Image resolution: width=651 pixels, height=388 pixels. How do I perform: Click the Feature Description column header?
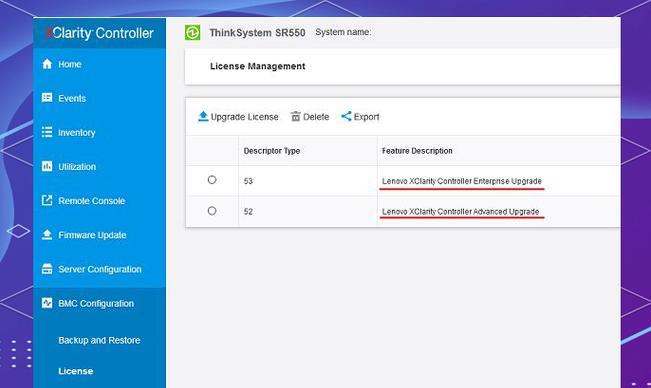[x=417, y=151]
